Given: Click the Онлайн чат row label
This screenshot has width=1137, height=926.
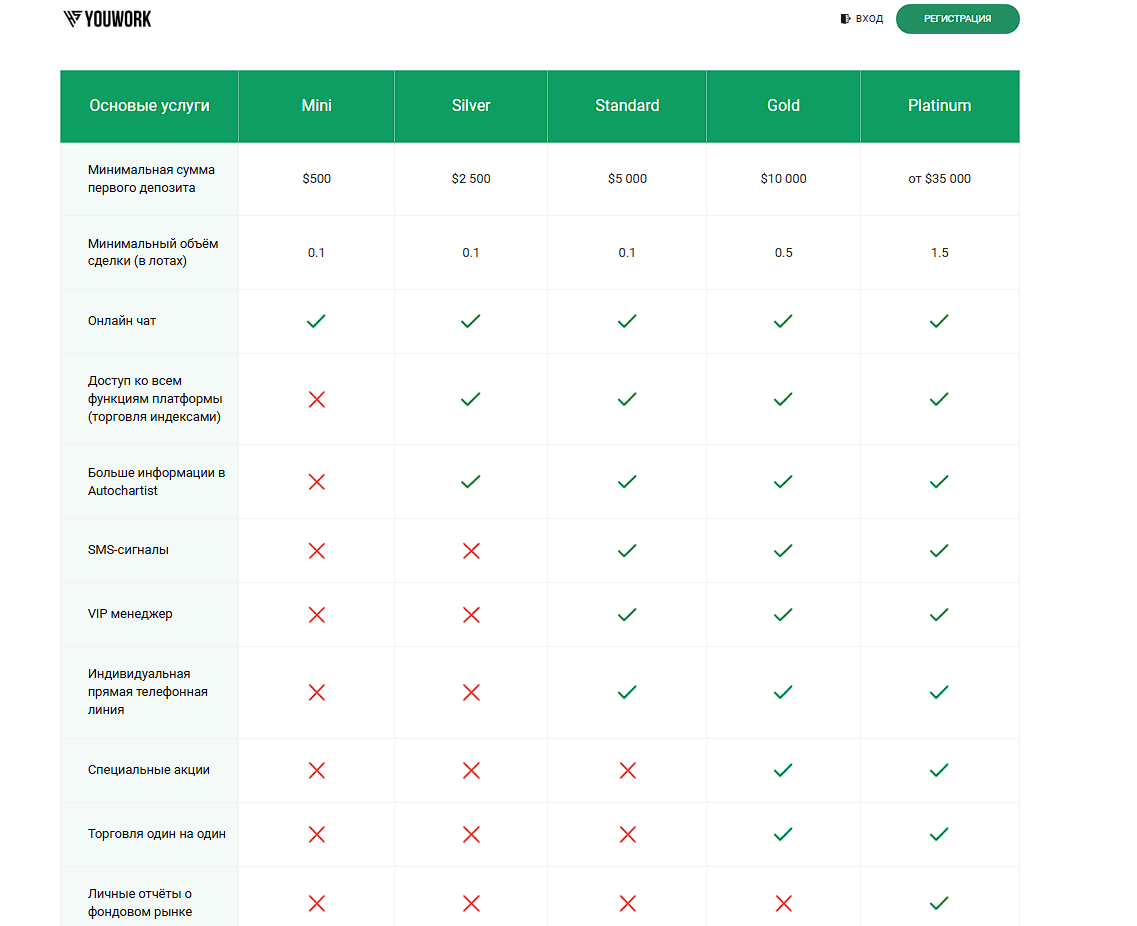Looking at the screenshot, I should [122, 321].
